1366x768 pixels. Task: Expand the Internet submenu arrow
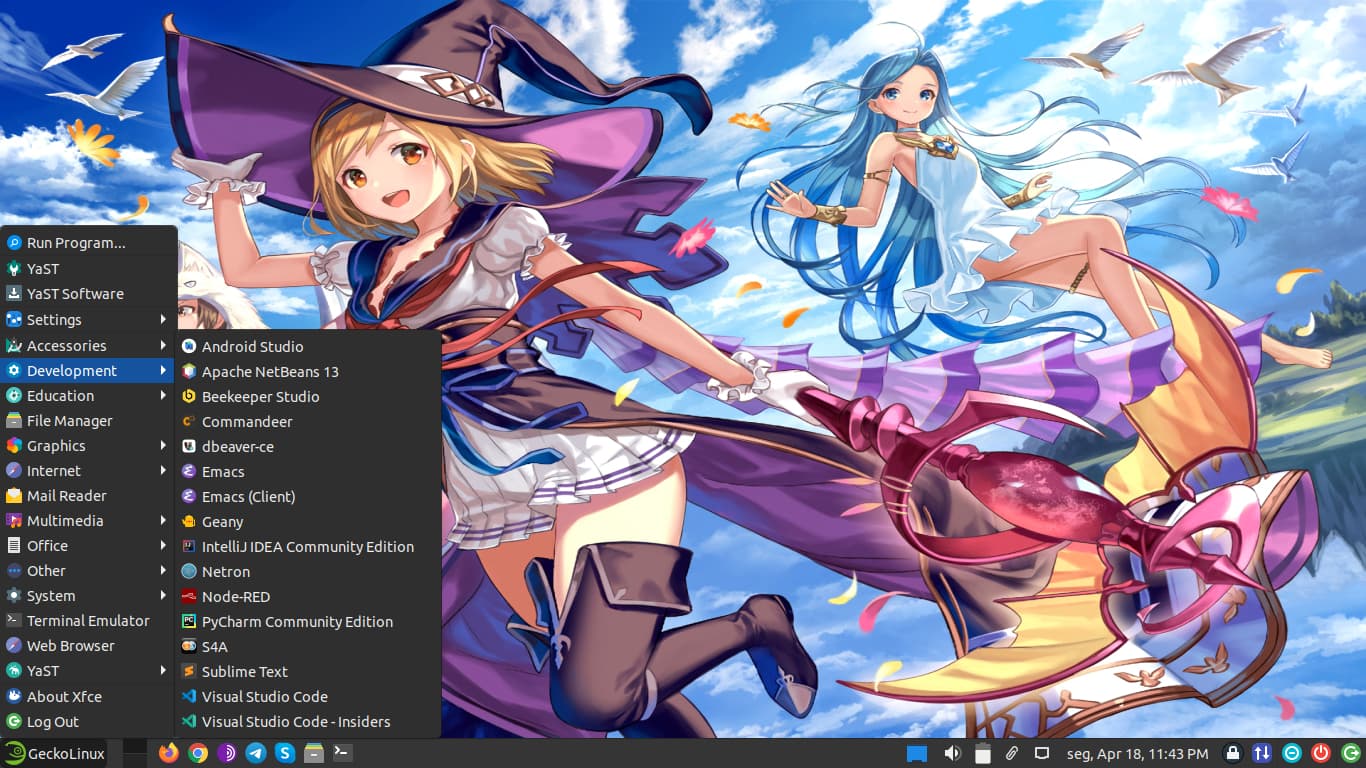pyautogui.click(x=163, y=471)
